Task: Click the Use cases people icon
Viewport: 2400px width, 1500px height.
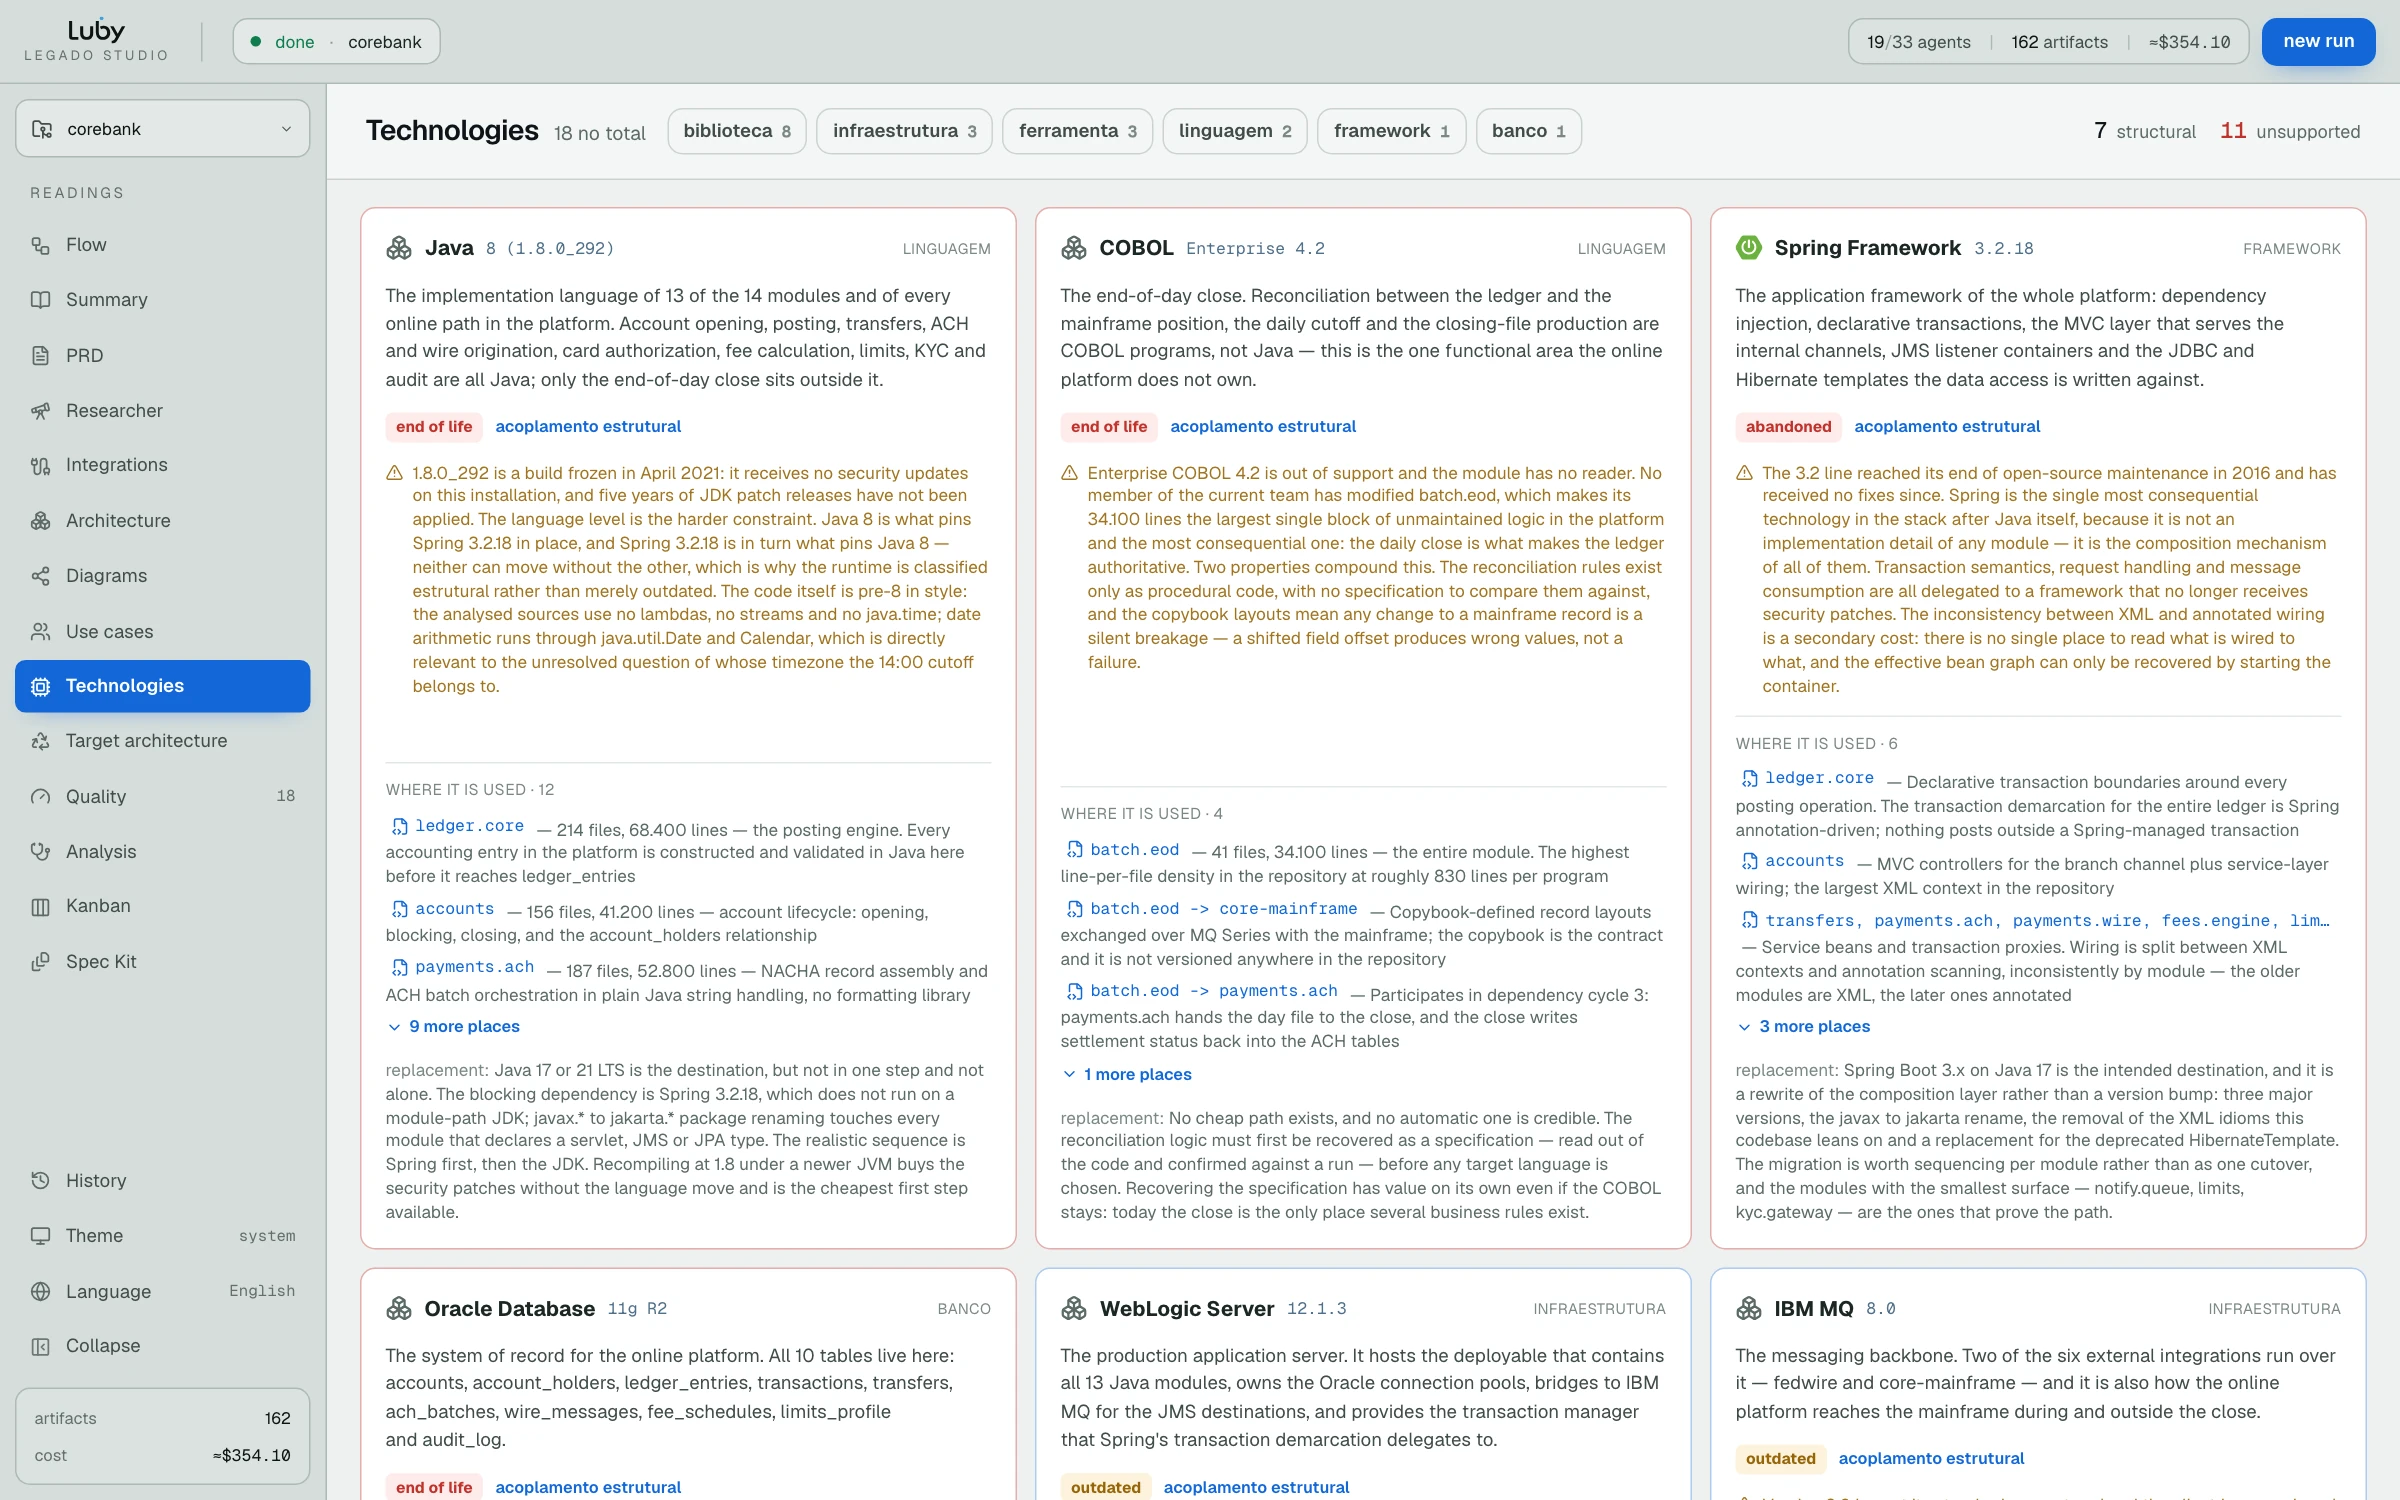Action: 40,632
